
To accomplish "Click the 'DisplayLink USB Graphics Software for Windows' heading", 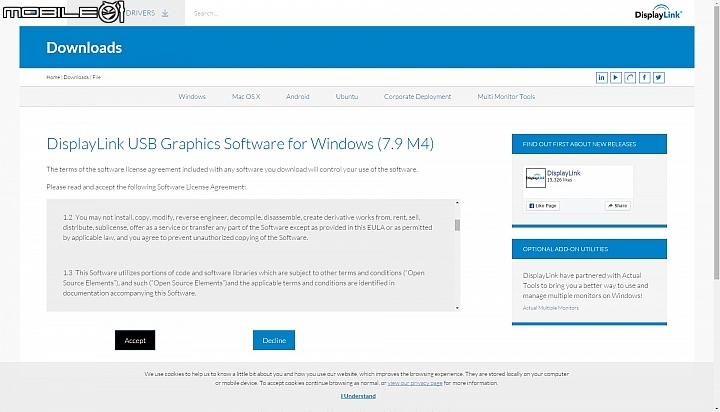I will tap(240, 144).
